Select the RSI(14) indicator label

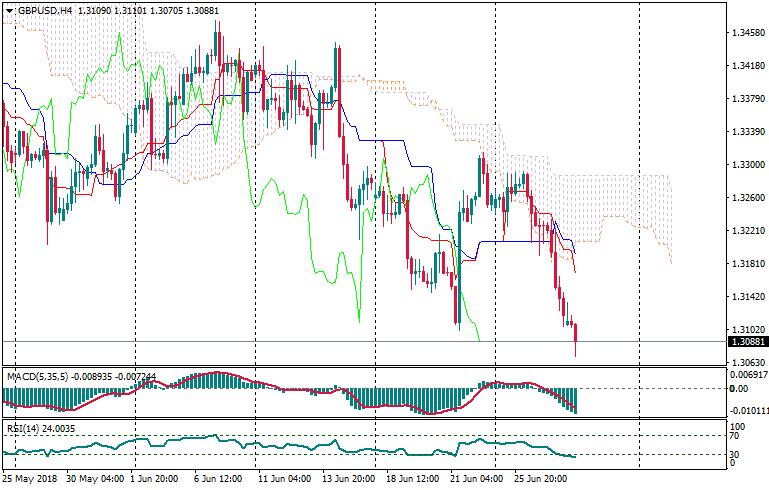coord(22,428)
